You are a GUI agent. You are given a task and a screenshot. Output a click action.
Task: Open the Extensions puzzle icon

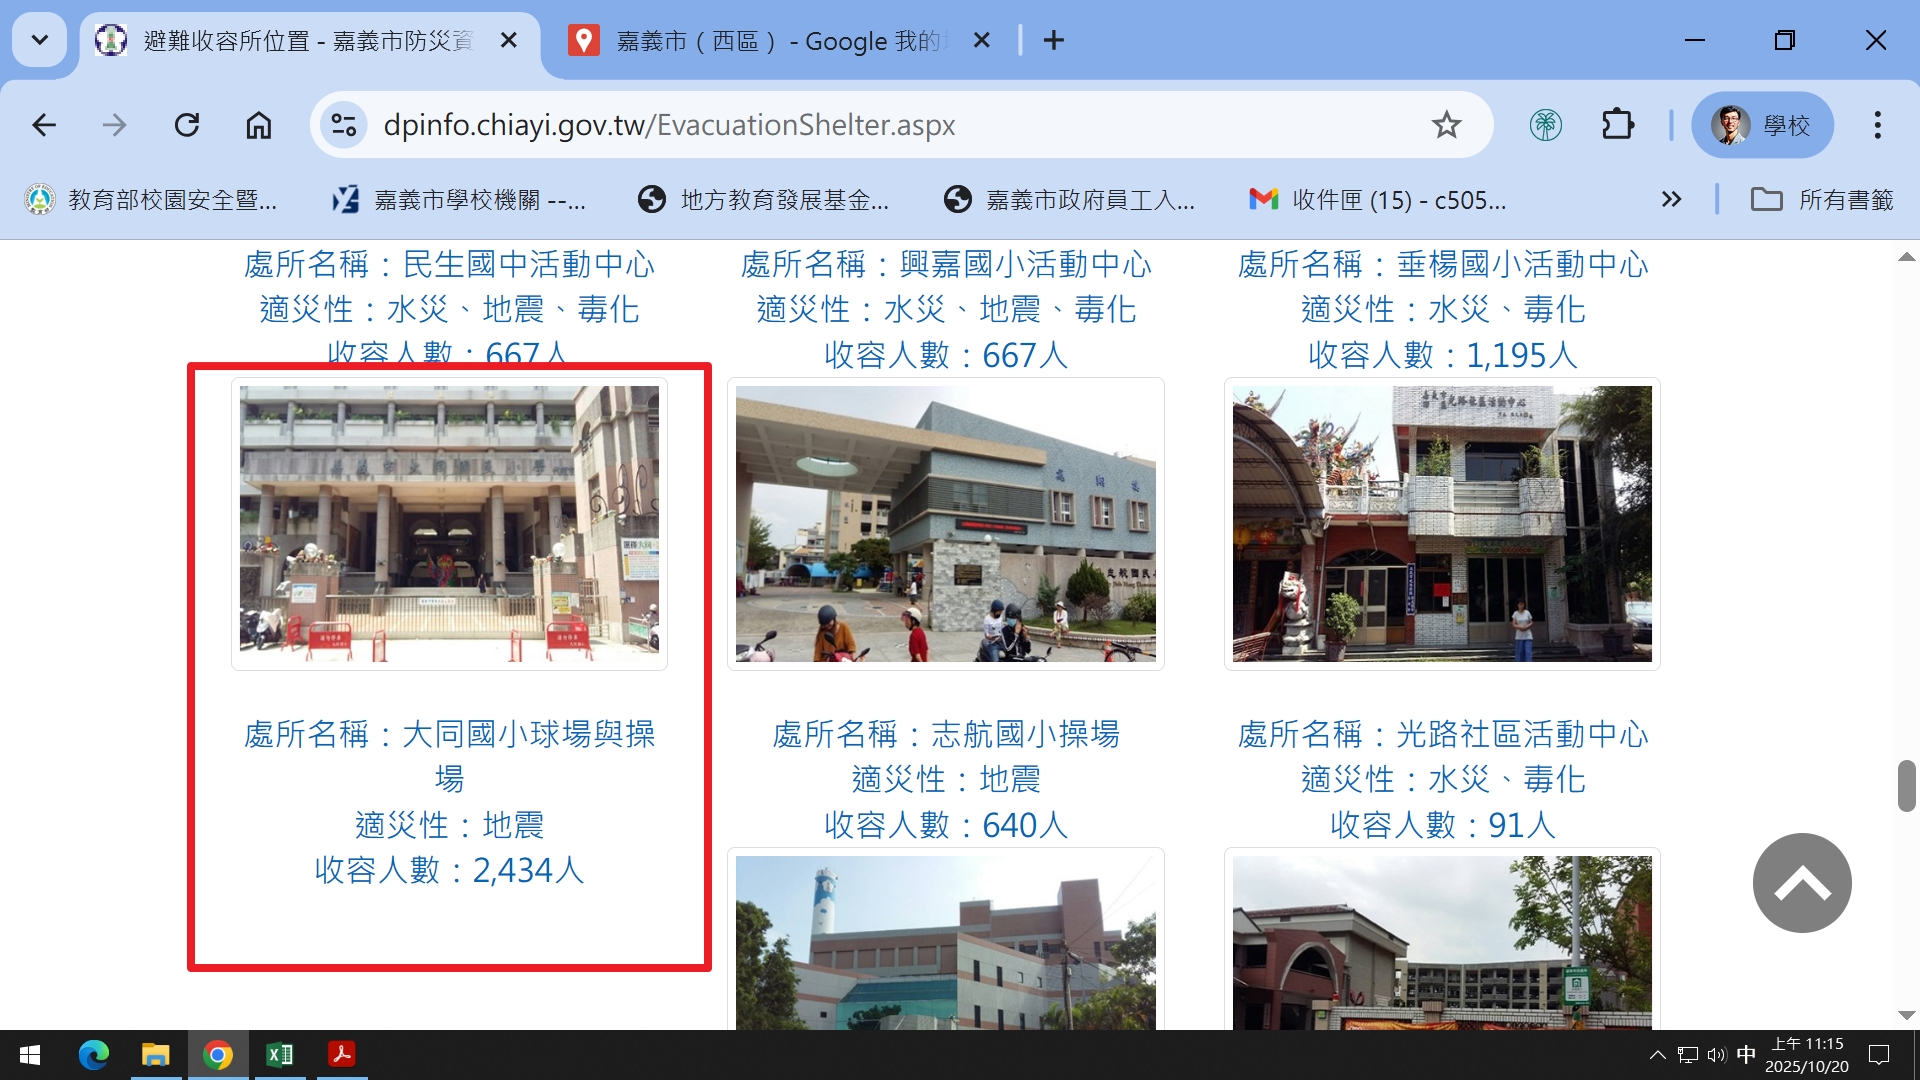pos(1617,125)
